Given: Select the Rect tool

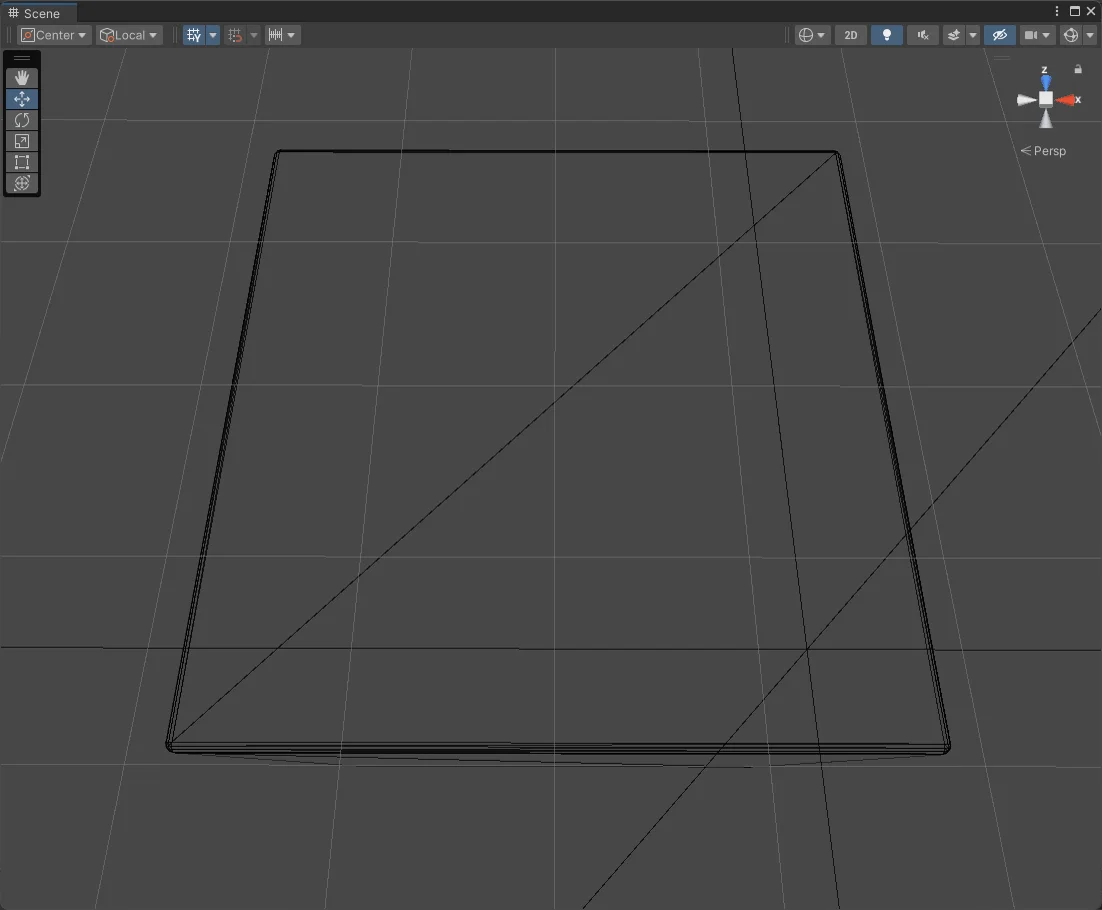Looking at the screenshot, I should click(22, 162).
